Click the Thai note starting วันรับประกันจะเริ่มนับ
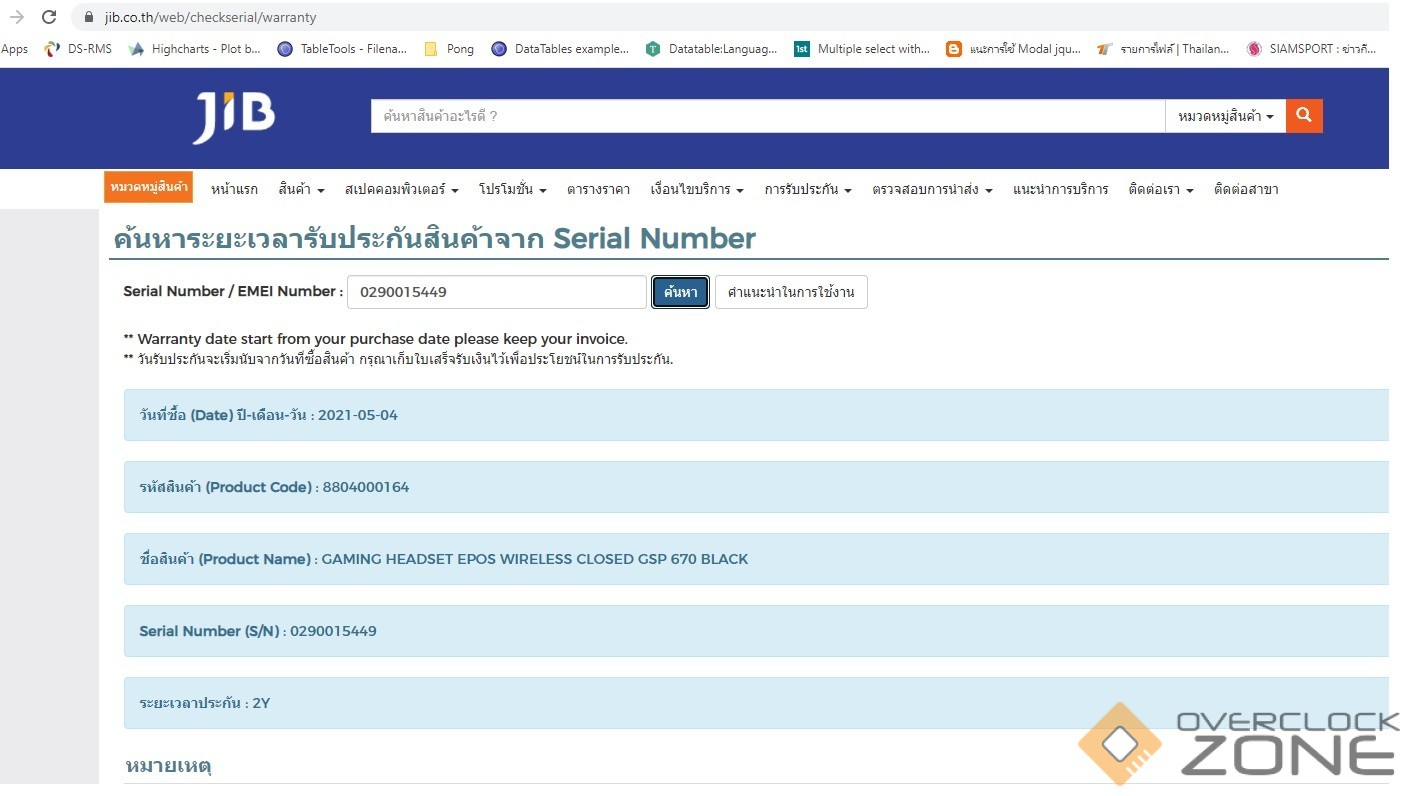Viewport: 1410px width, 796px height. point(398,359)
